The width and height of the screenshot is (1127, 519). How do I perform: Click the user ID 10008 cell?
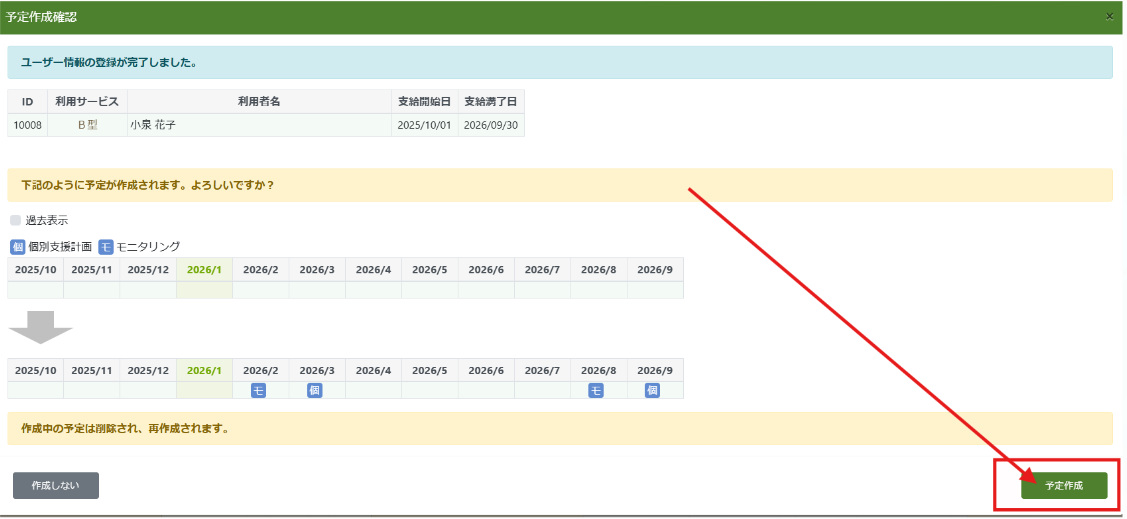[27, 126]
